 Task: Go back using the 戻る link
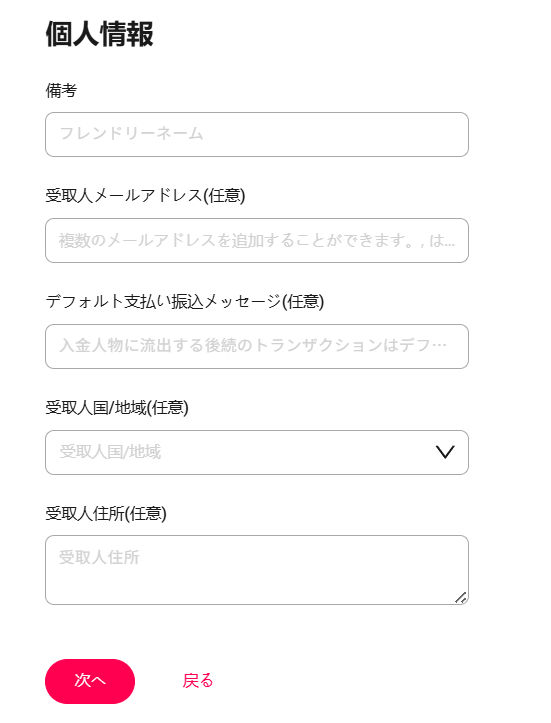click(198, 681)
